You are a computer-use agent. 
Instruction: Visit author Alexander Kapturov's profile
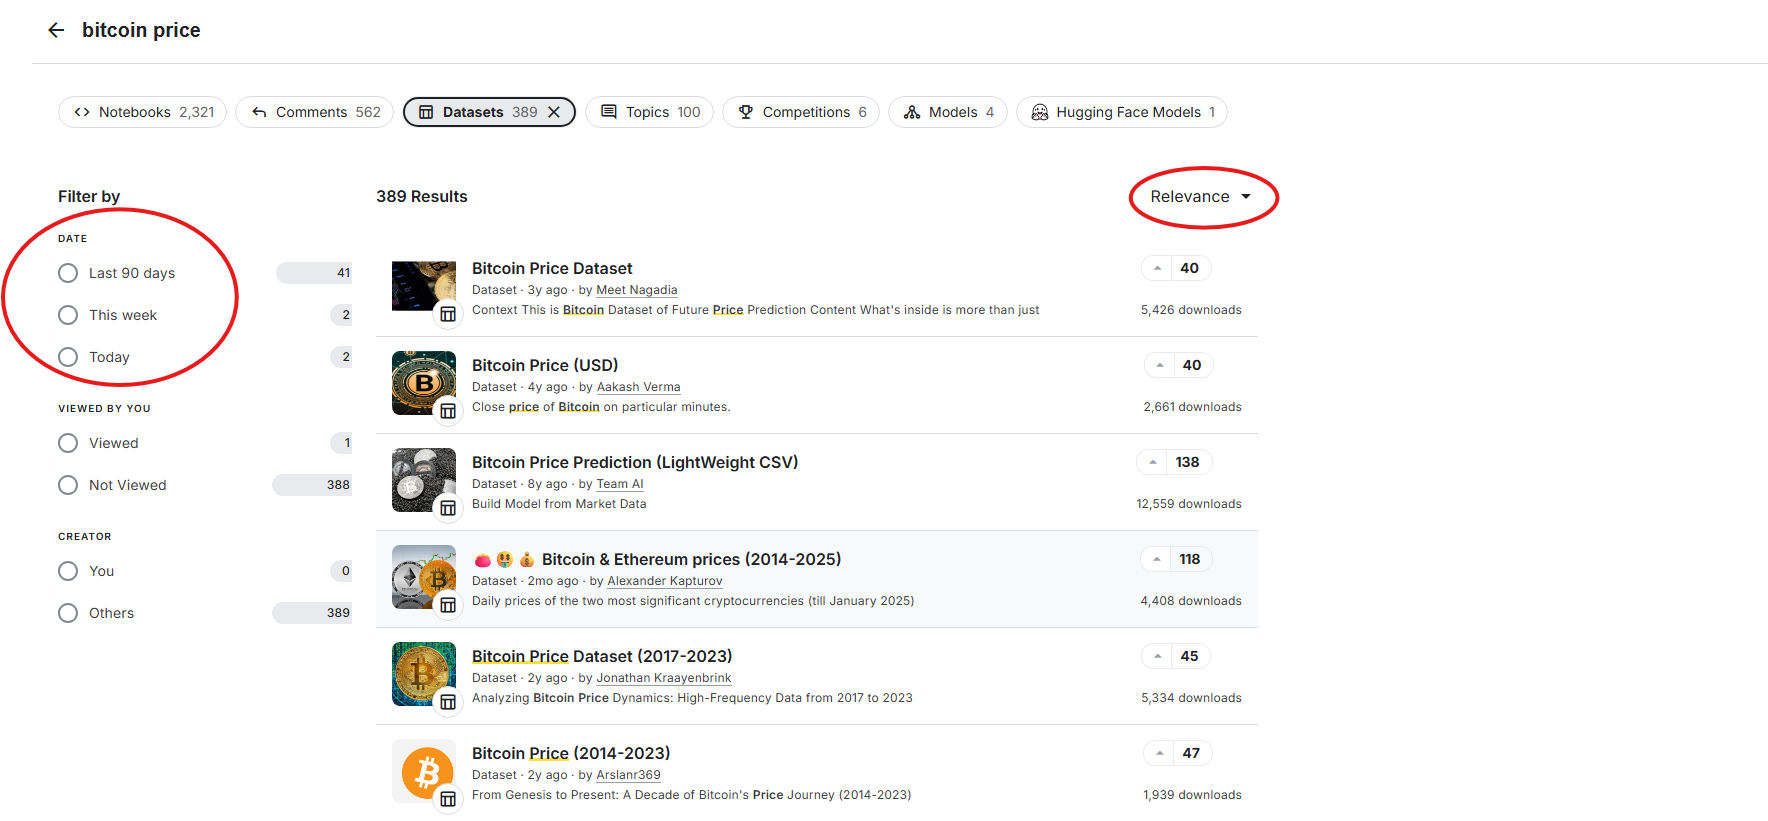[665, 581]
